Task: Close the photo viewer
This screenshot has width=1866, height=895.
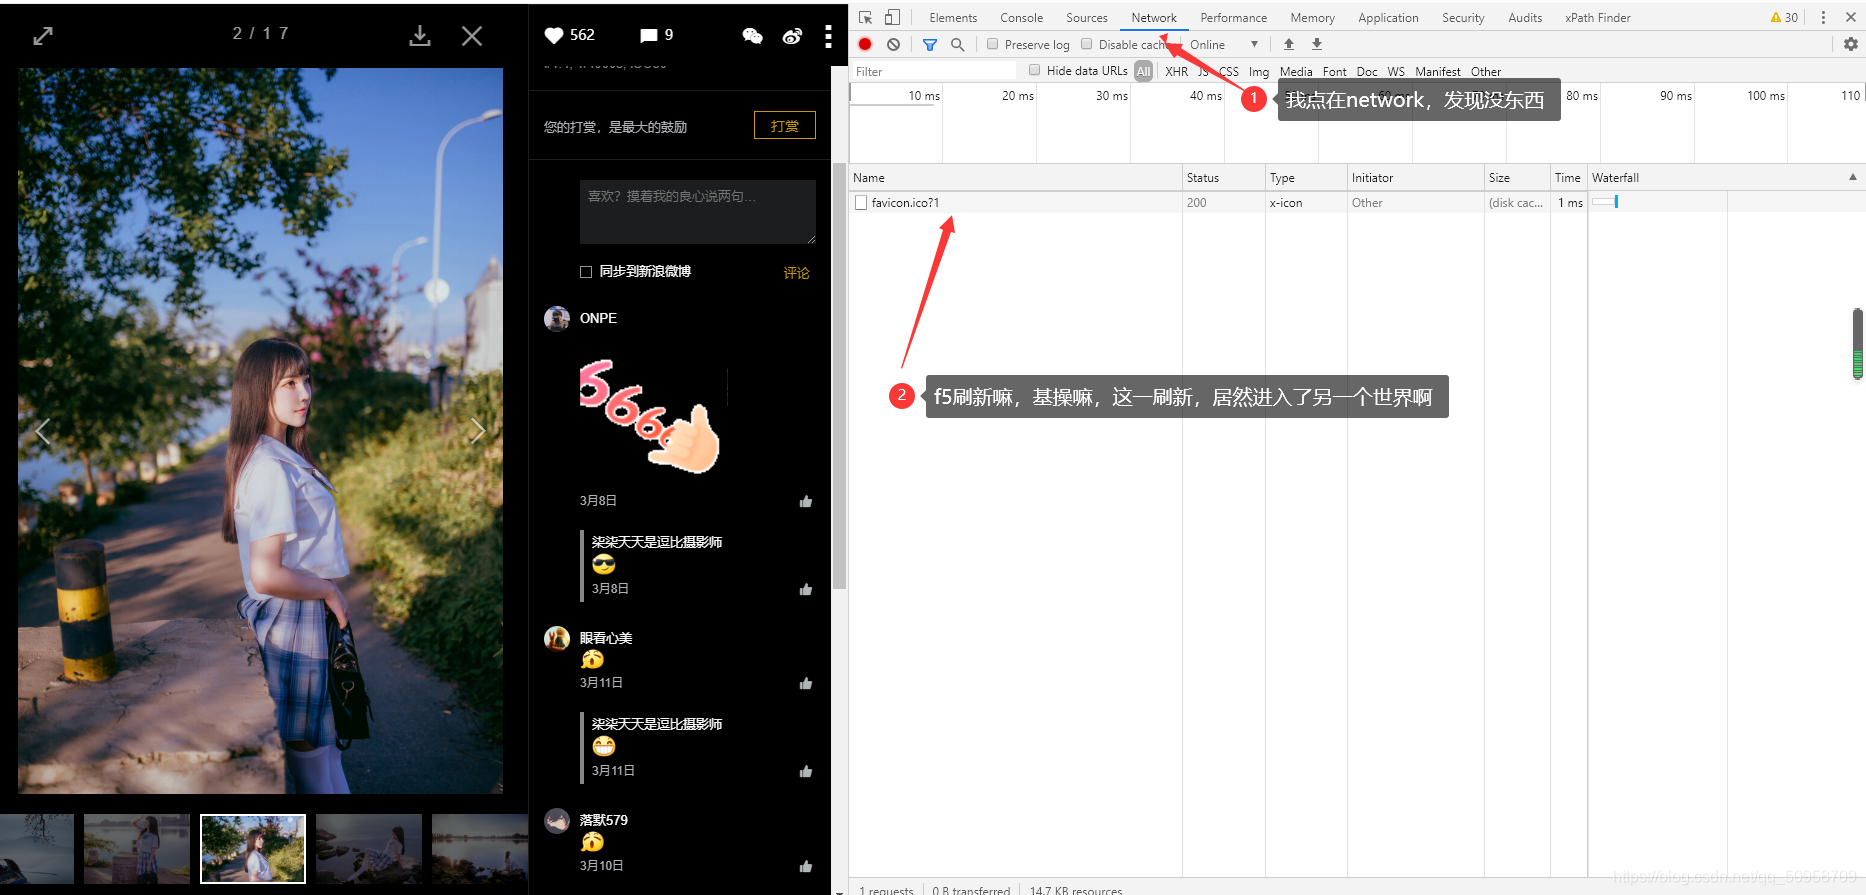Action: [472, 36]
